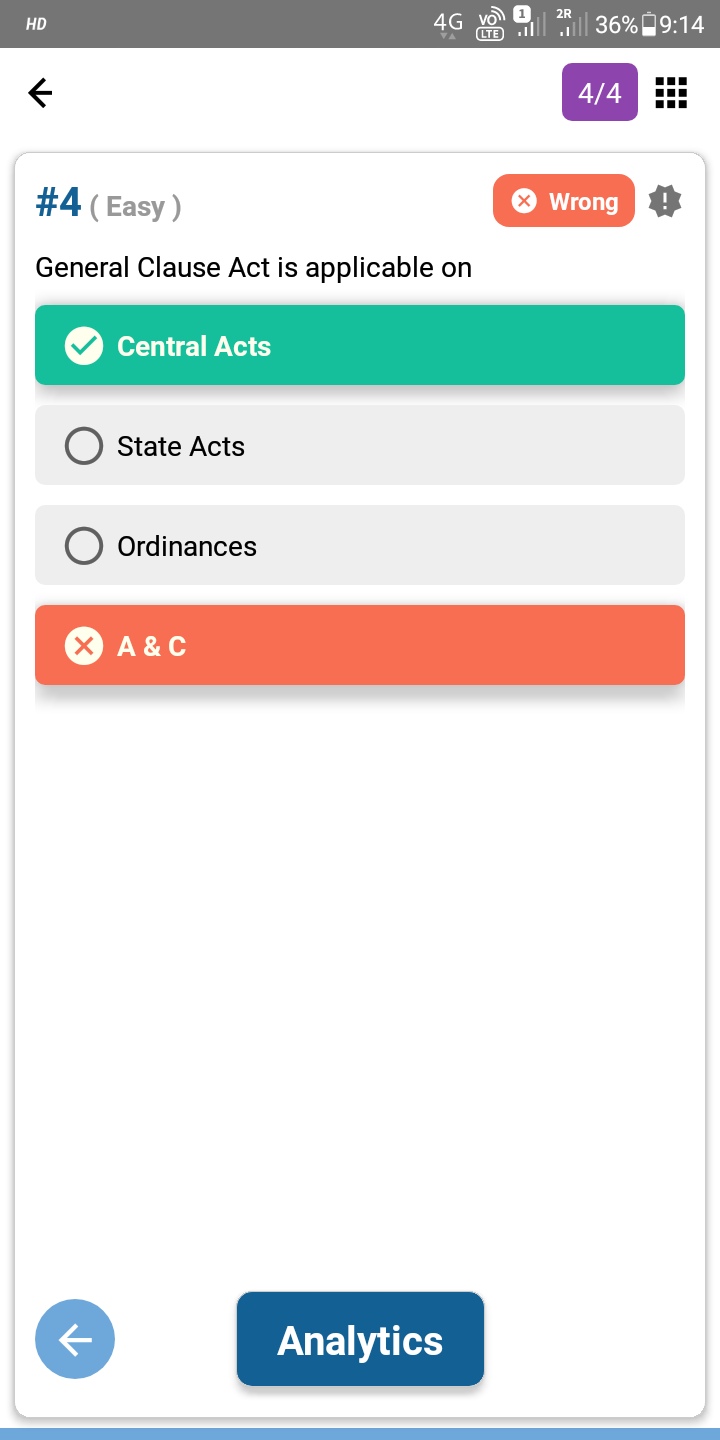Tap the 4/4 question counter
Viewport: 720px width, 1440px height.
click(599, 93)
